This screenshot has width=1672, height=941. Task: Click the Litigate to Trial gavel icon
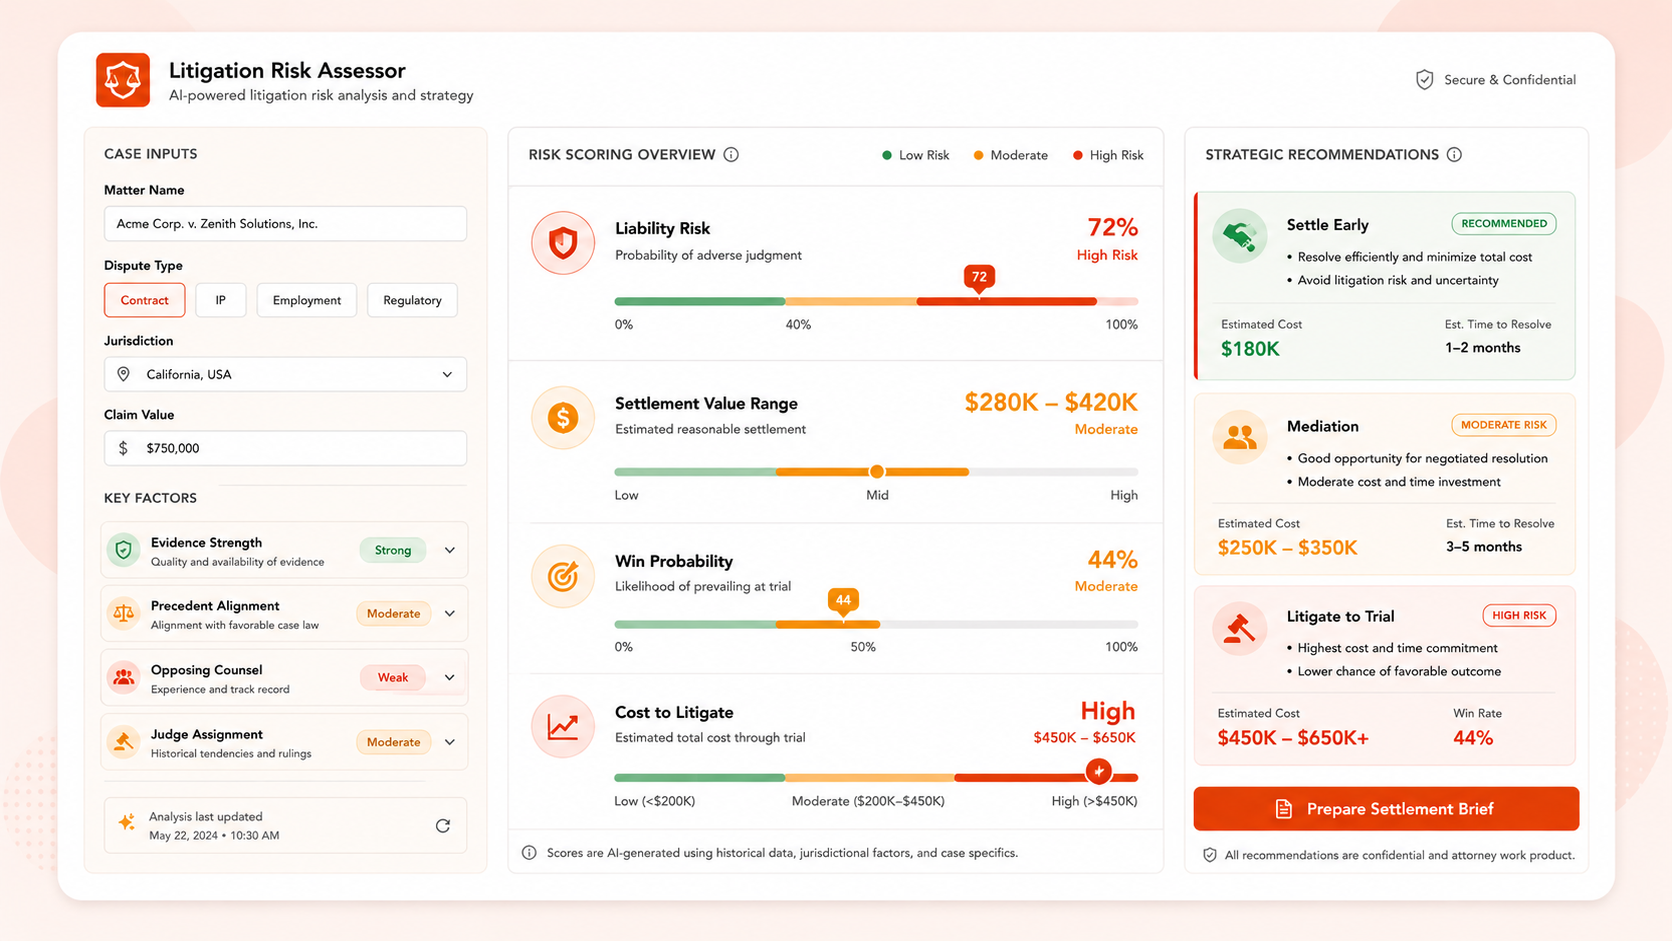(x=1240, y=628)
